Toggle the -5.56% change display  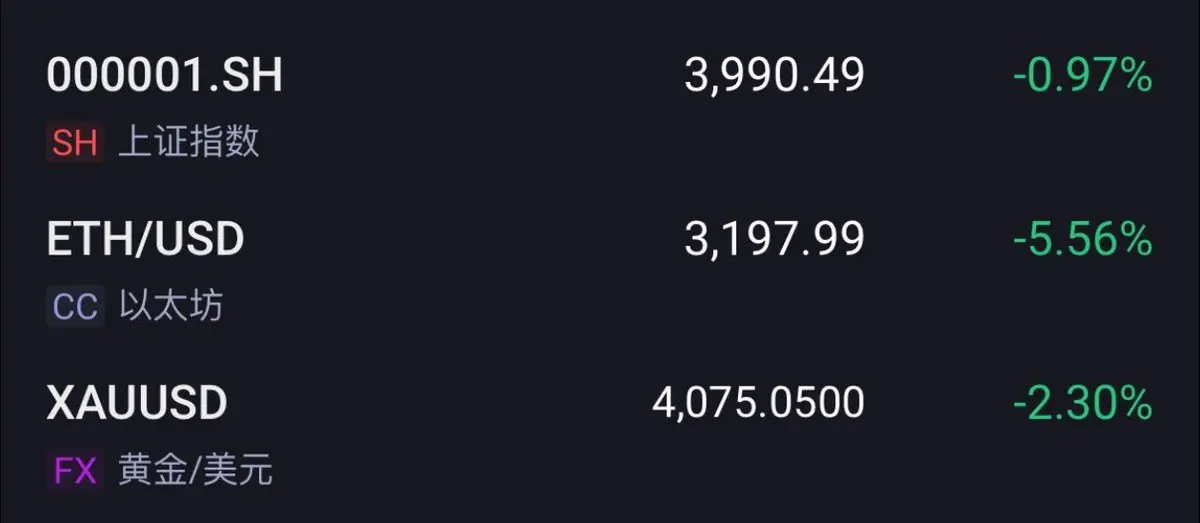click(1083, 240)
